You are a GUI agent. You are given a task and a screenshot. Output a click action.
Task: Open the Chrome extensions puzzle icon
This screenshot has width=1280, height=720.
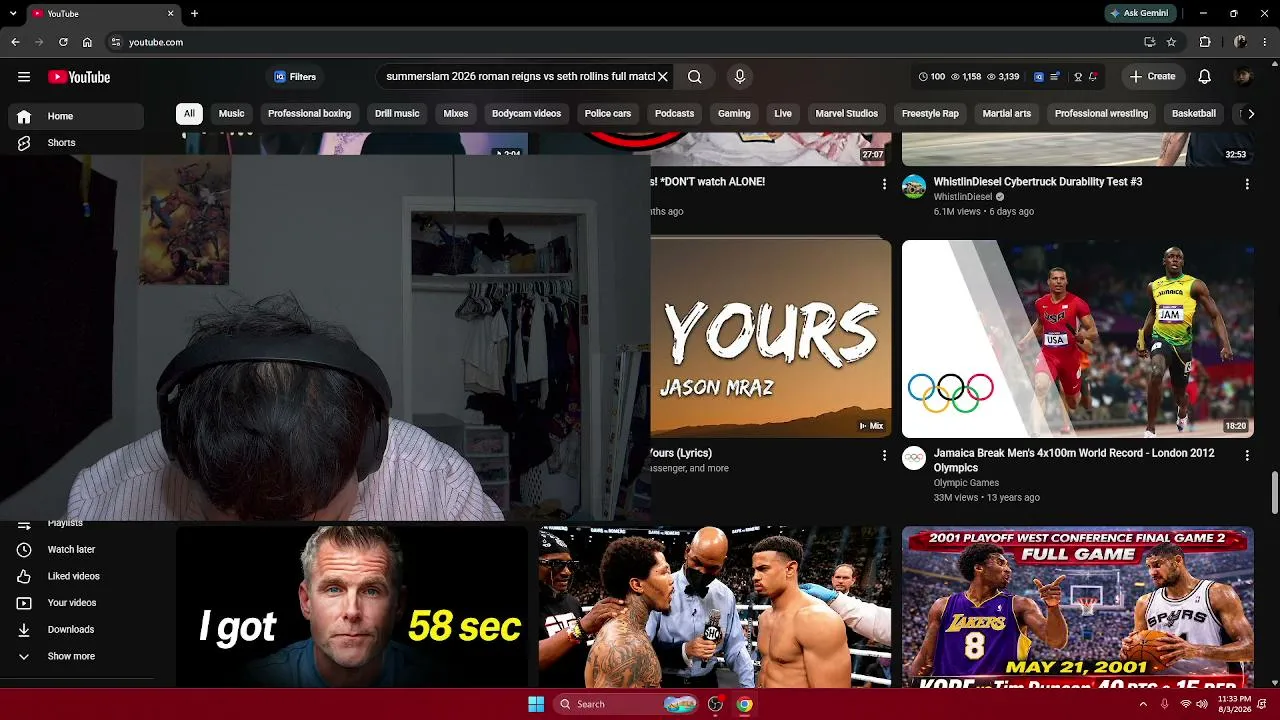(1205, 42)
